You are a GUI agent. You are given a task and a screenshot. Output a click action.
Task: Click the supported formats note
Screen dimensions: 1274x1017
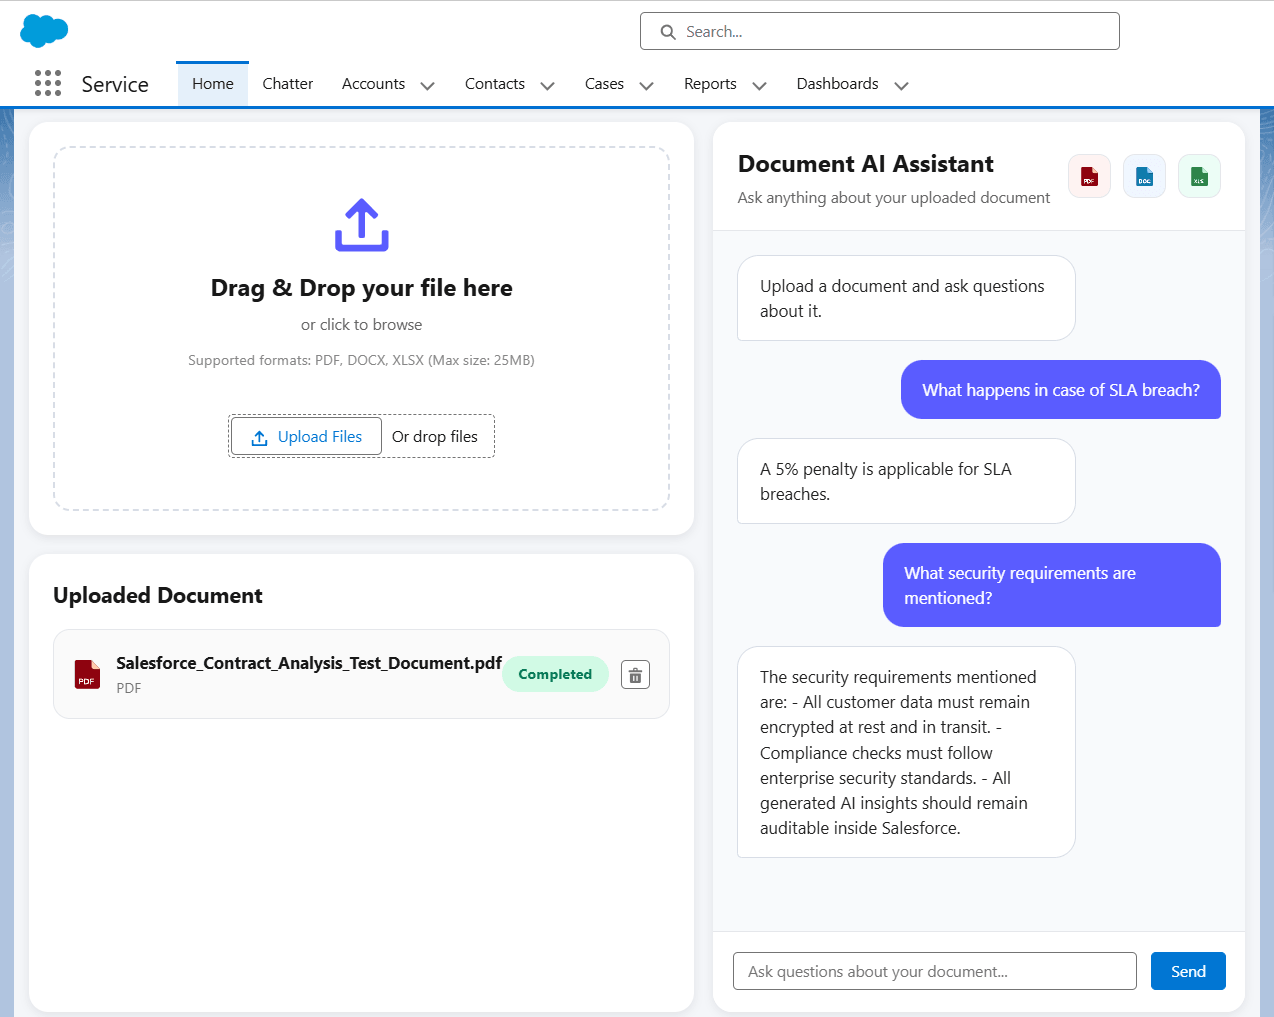coord(362,360)
